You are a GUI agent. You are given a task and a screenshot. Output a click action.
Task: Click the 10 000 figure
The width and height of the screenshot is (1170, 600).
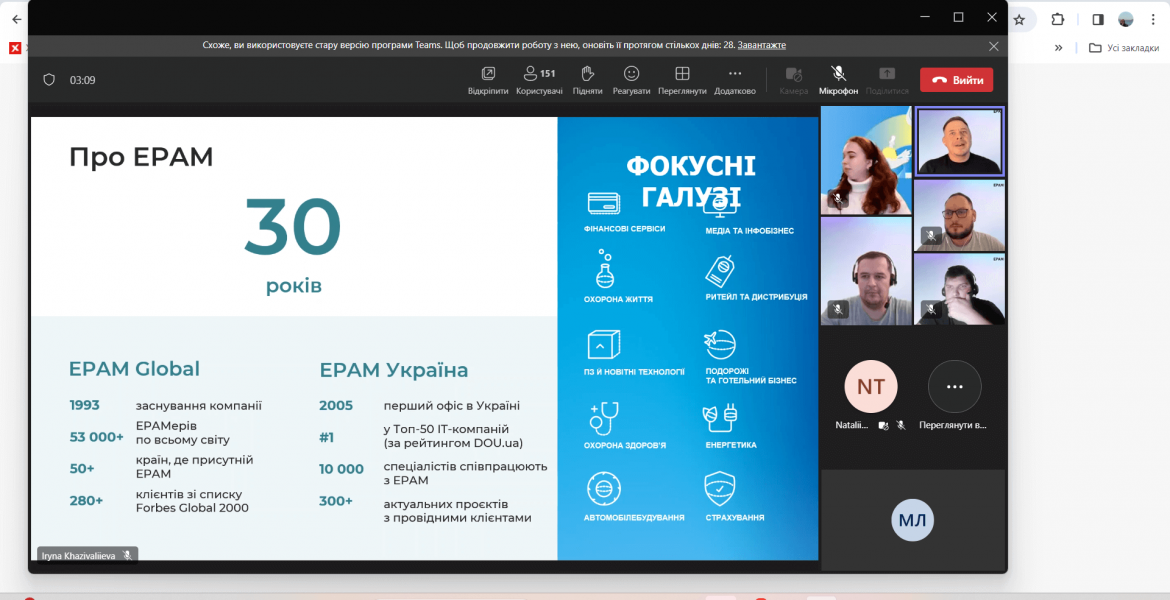[342, 469]
